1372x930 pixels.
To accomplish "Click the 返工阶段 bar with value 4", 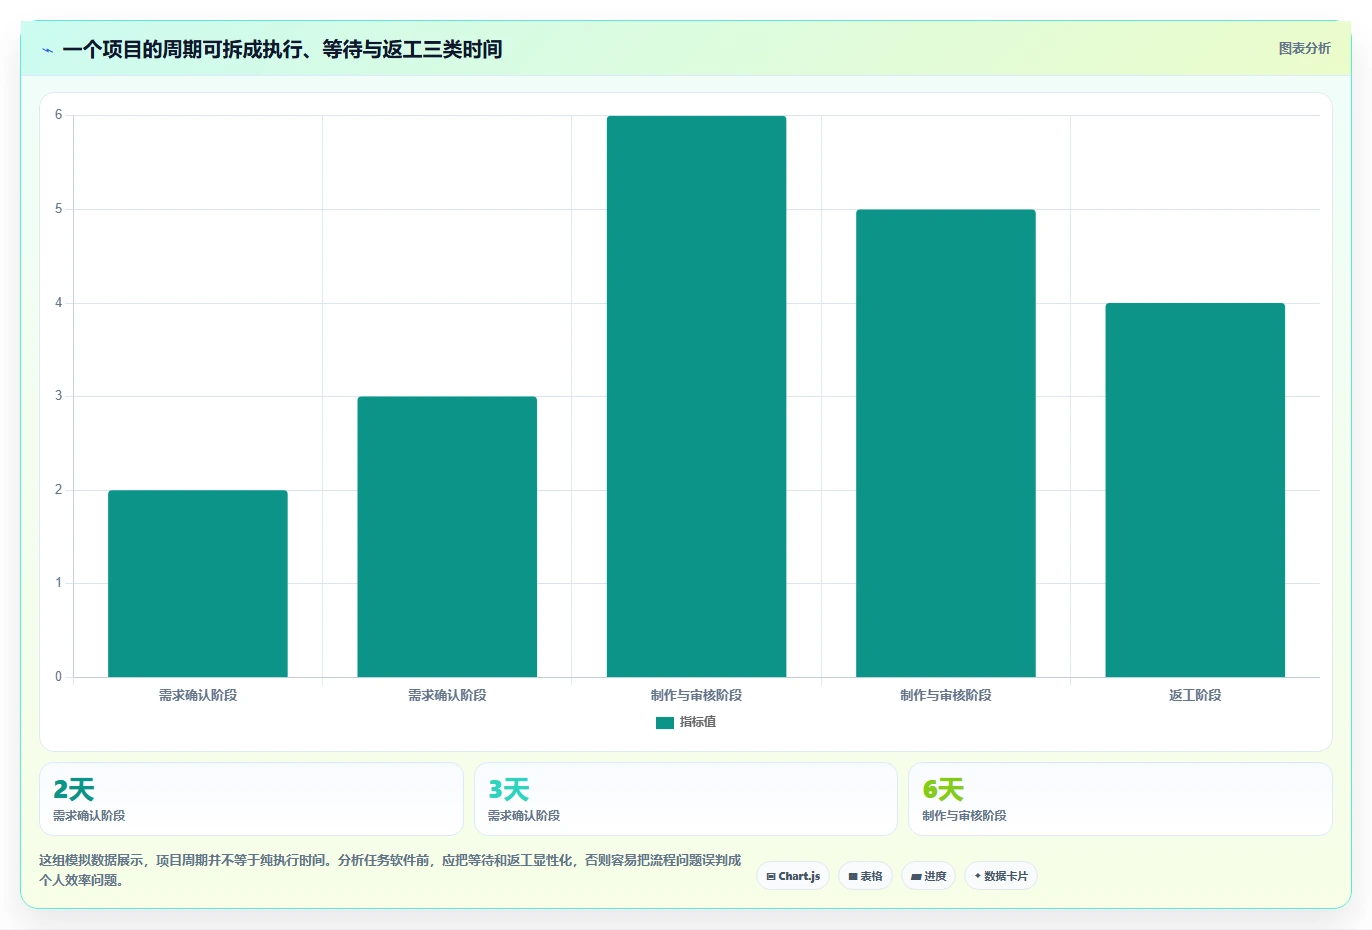I will pyautogui.click(x=1195, y=490).
